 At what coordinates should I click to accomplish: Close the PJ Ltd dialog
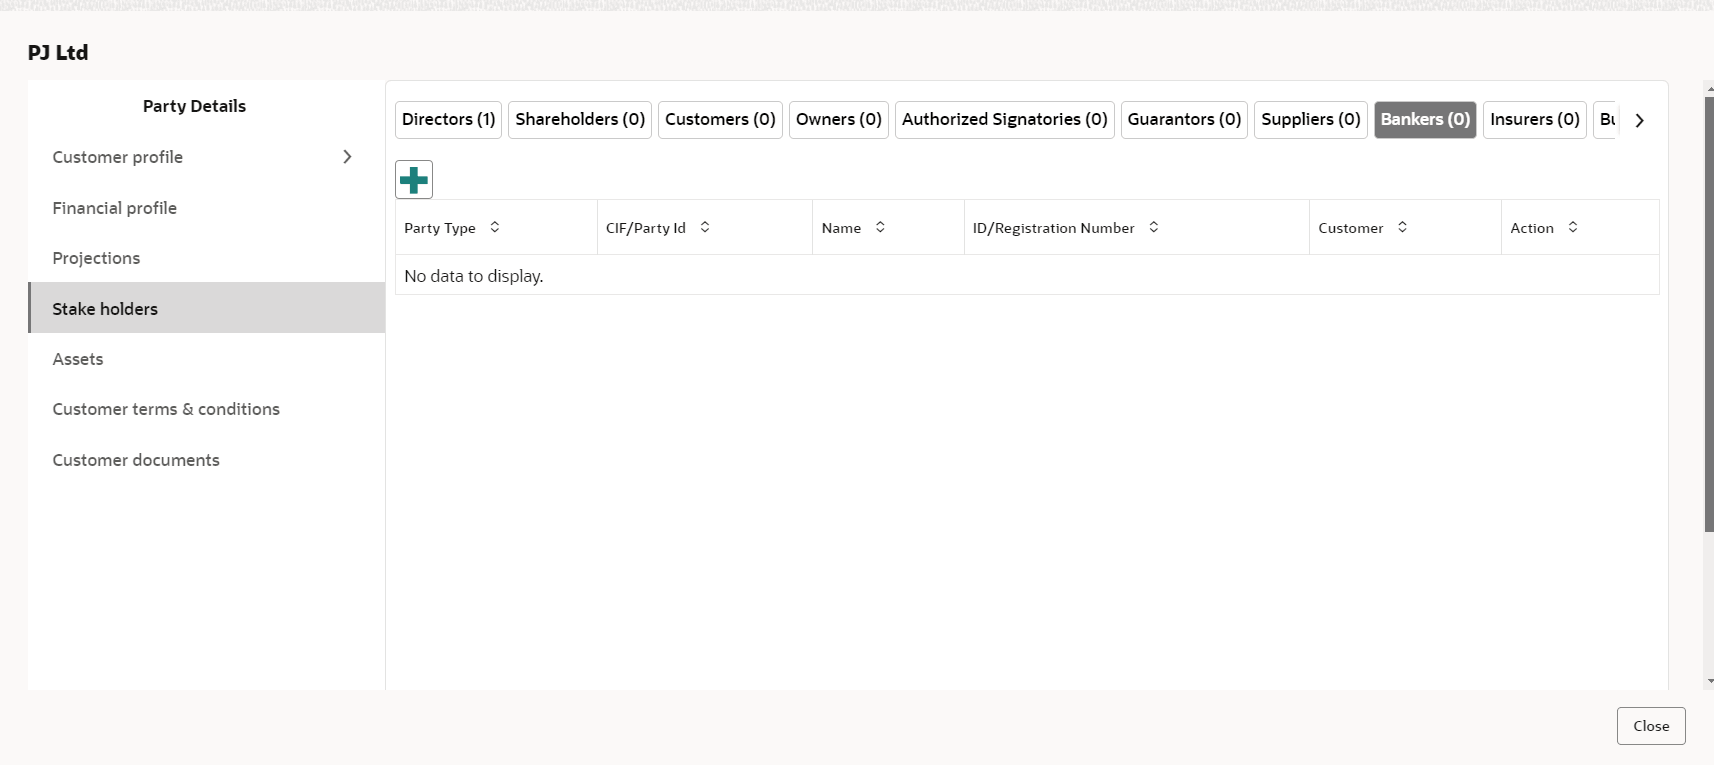[1651, 726]
